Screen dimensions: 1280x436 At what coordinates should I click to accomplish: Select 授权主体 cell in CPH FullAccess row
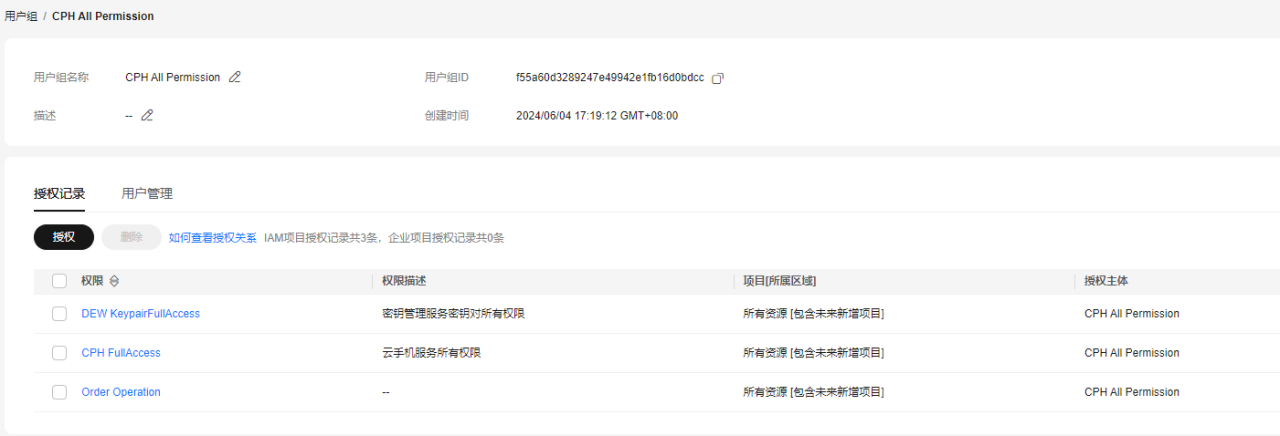pos(1132,353)
